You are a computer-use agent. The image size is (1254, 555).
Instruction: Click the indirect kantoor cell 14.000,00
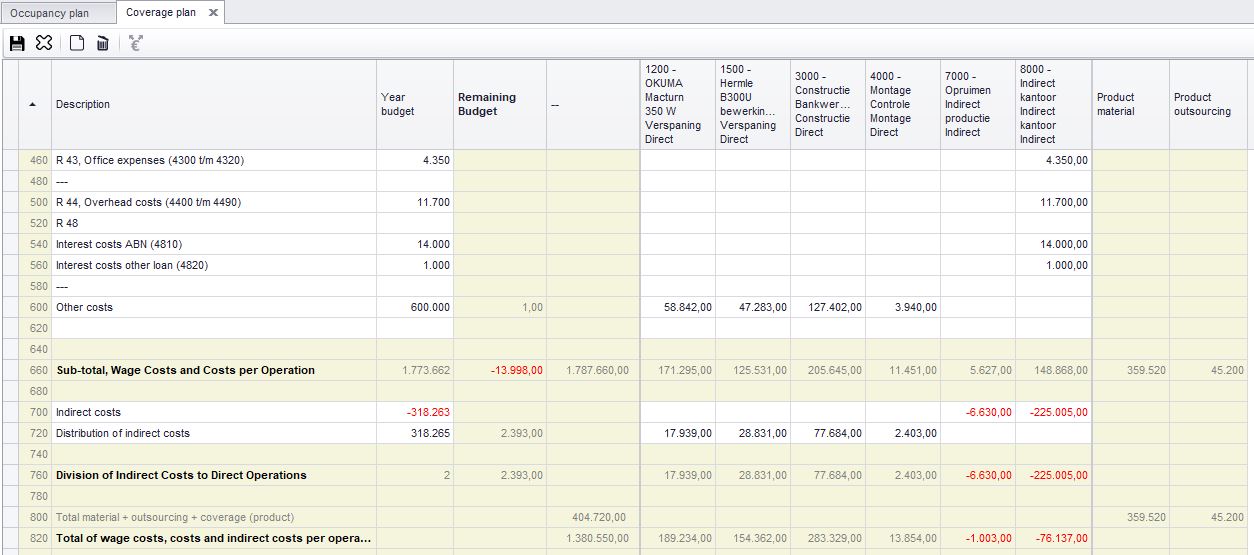(x=1054, y=244)
